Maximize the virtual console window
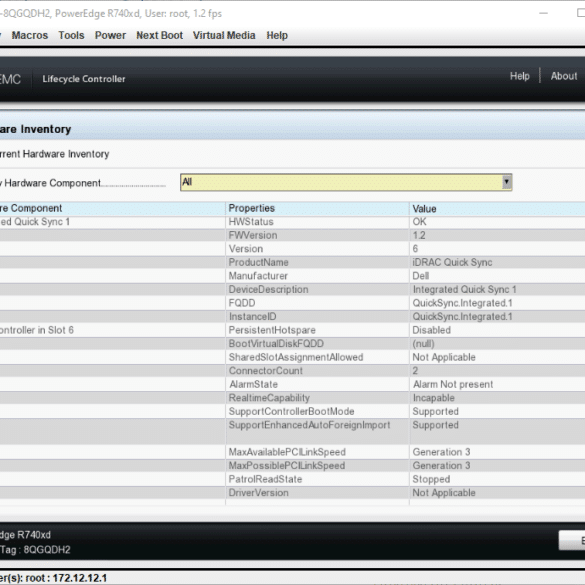This screenshot has height=585, width=585. pos(581,13)
